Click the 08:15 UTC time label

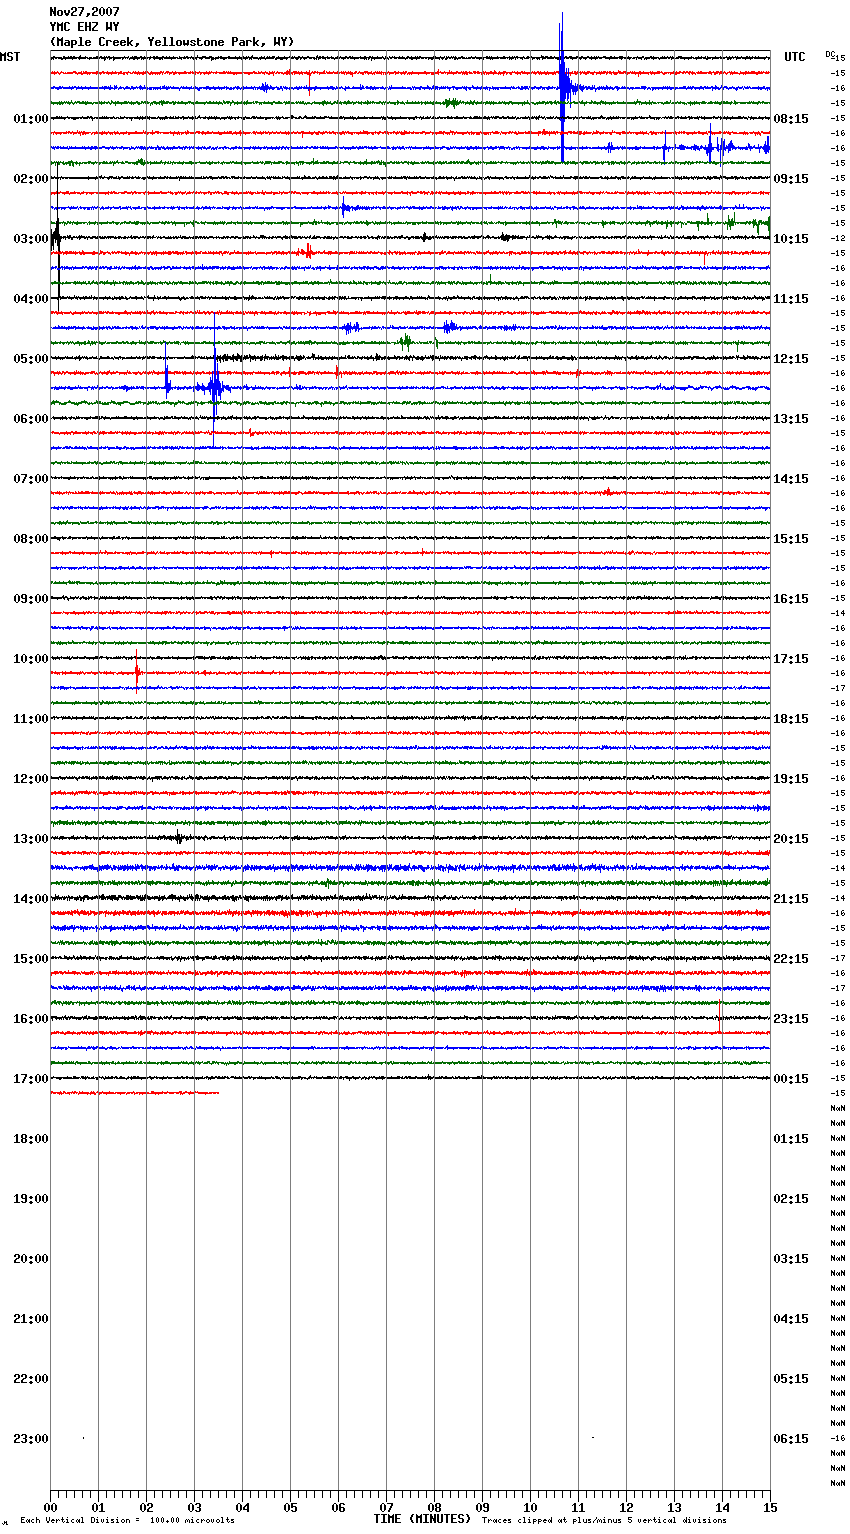(x=791, y=119)
